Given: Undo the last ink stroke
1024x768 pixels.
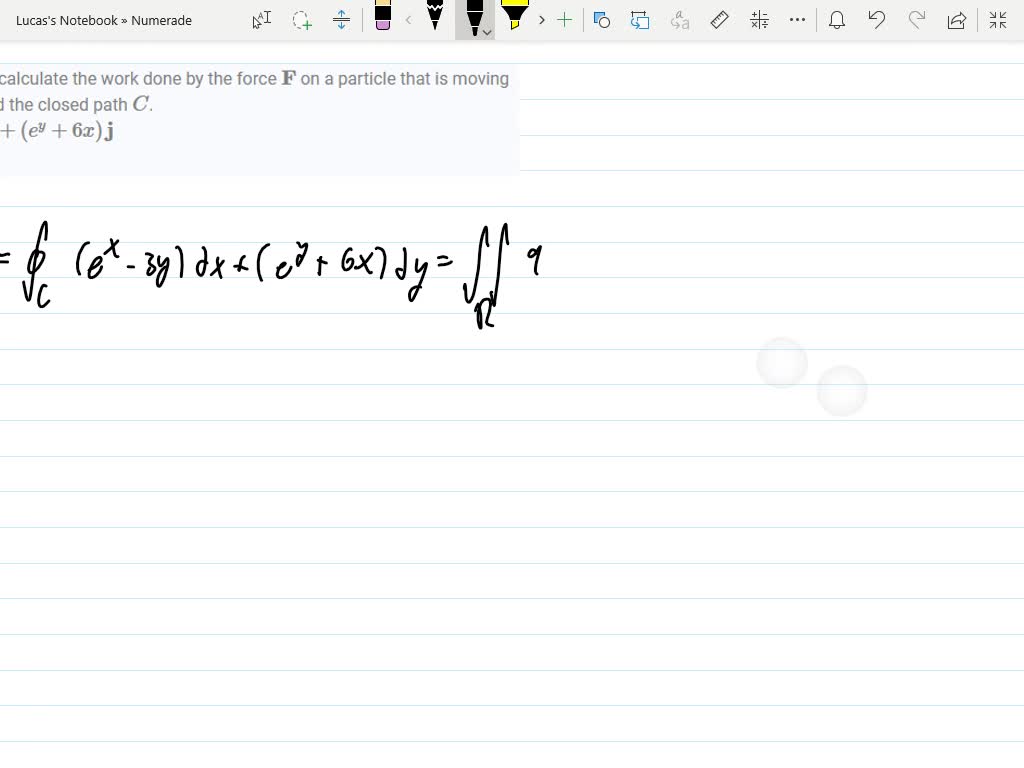Looking at the screenshot, I should (876, 20).
